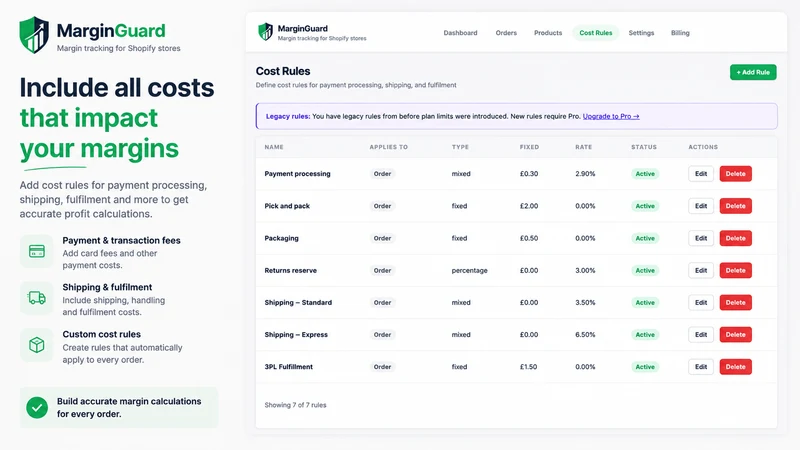The height and width of the screenshot is (450, 800).
Task: Click the £1.50 fixed value
Action: 529,367
